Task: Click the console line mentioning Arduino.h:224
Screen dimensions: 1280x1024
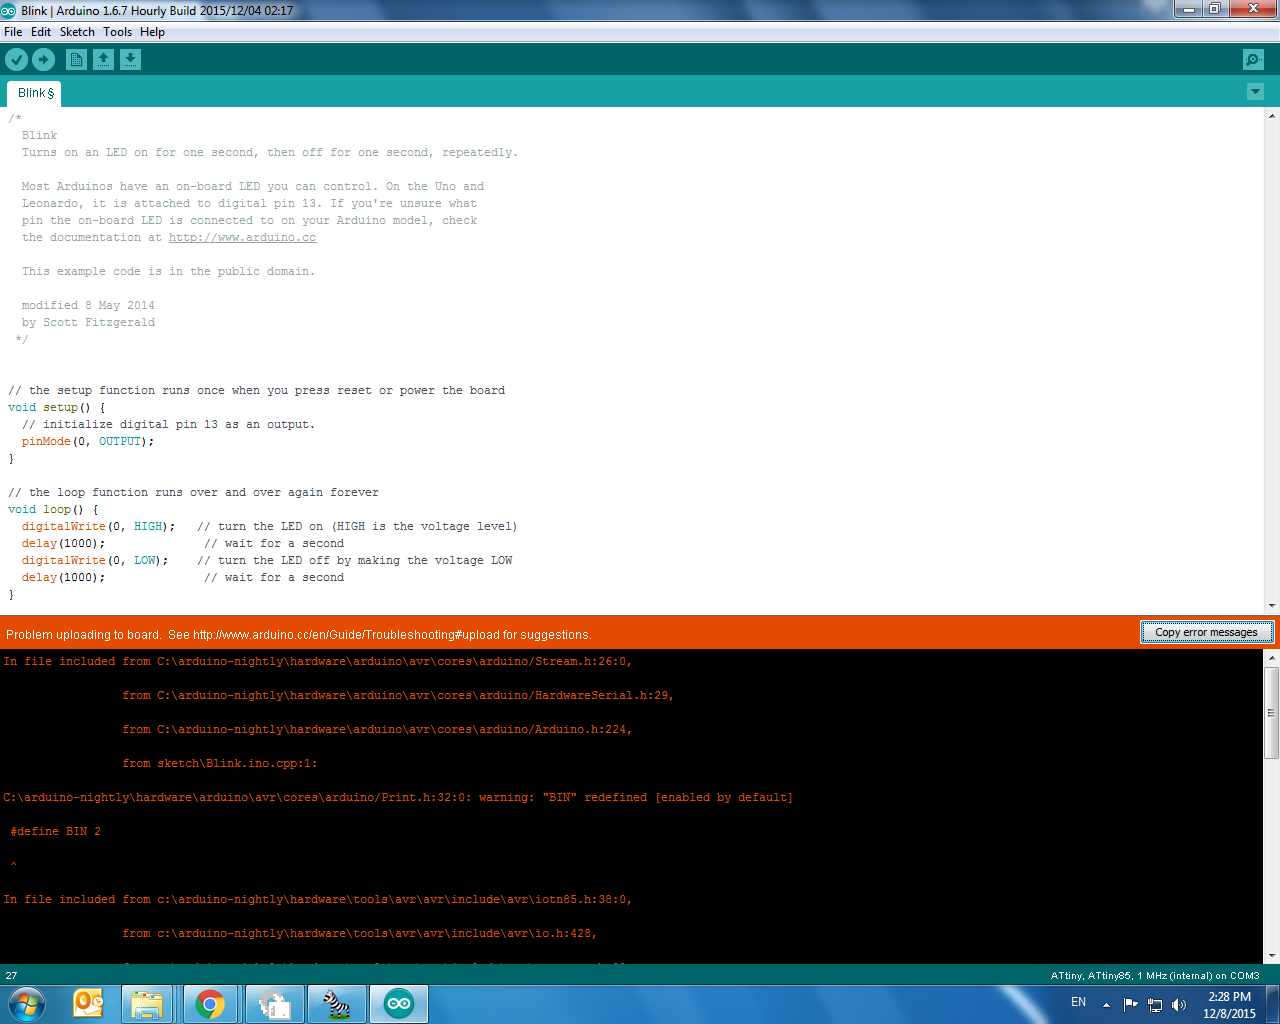Action: [377, 730]
